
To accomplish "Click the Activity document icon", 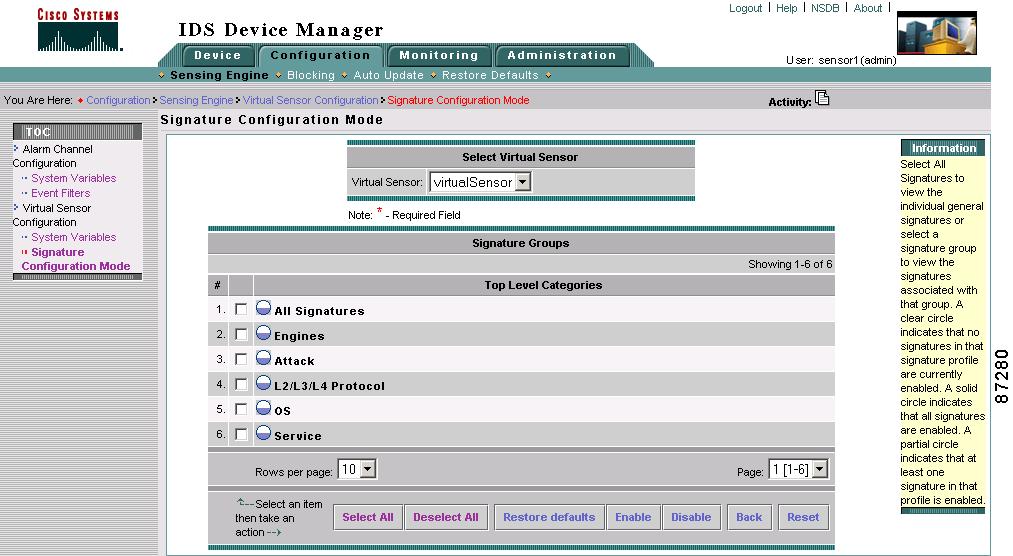I will coord(822,98).
